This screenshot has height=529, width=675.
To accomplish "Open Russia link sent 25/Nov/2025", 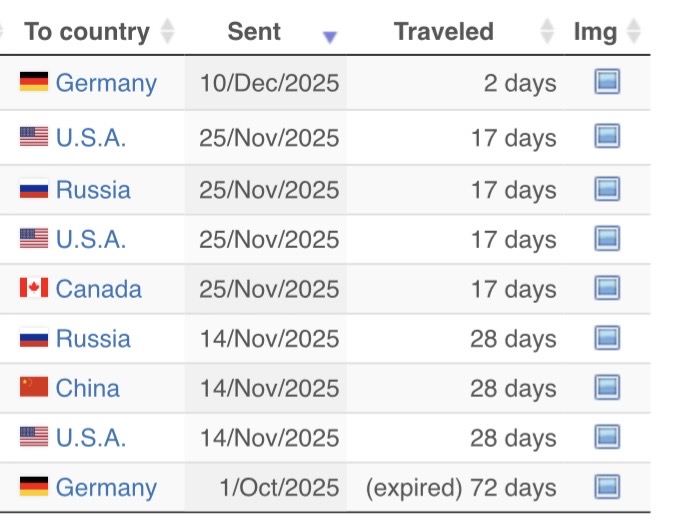I will tap(93, 189).
